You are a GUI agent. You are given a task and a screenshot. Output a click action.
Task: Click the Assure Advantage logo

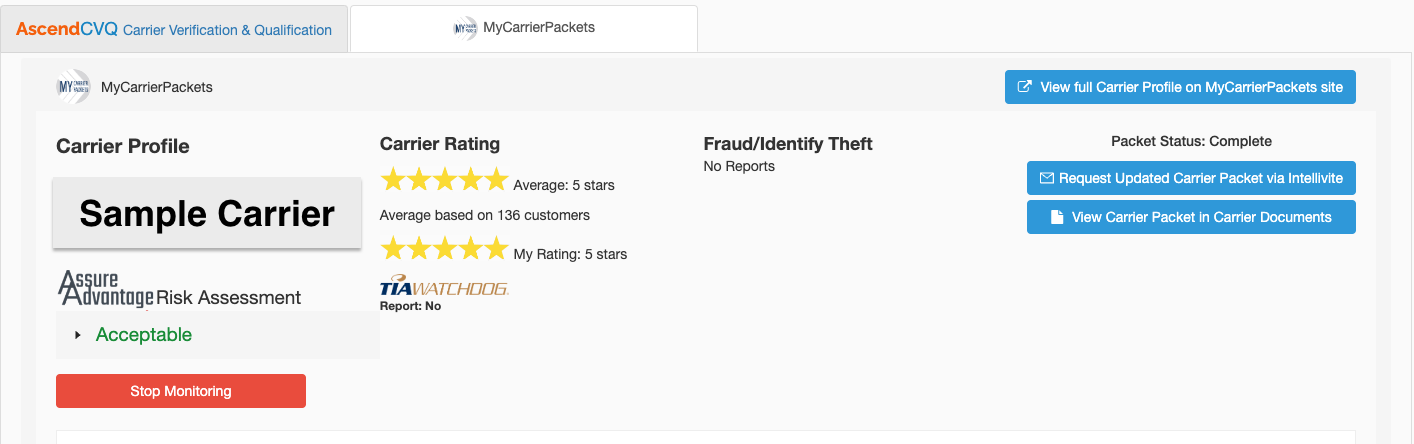click(x=106, y=288)
